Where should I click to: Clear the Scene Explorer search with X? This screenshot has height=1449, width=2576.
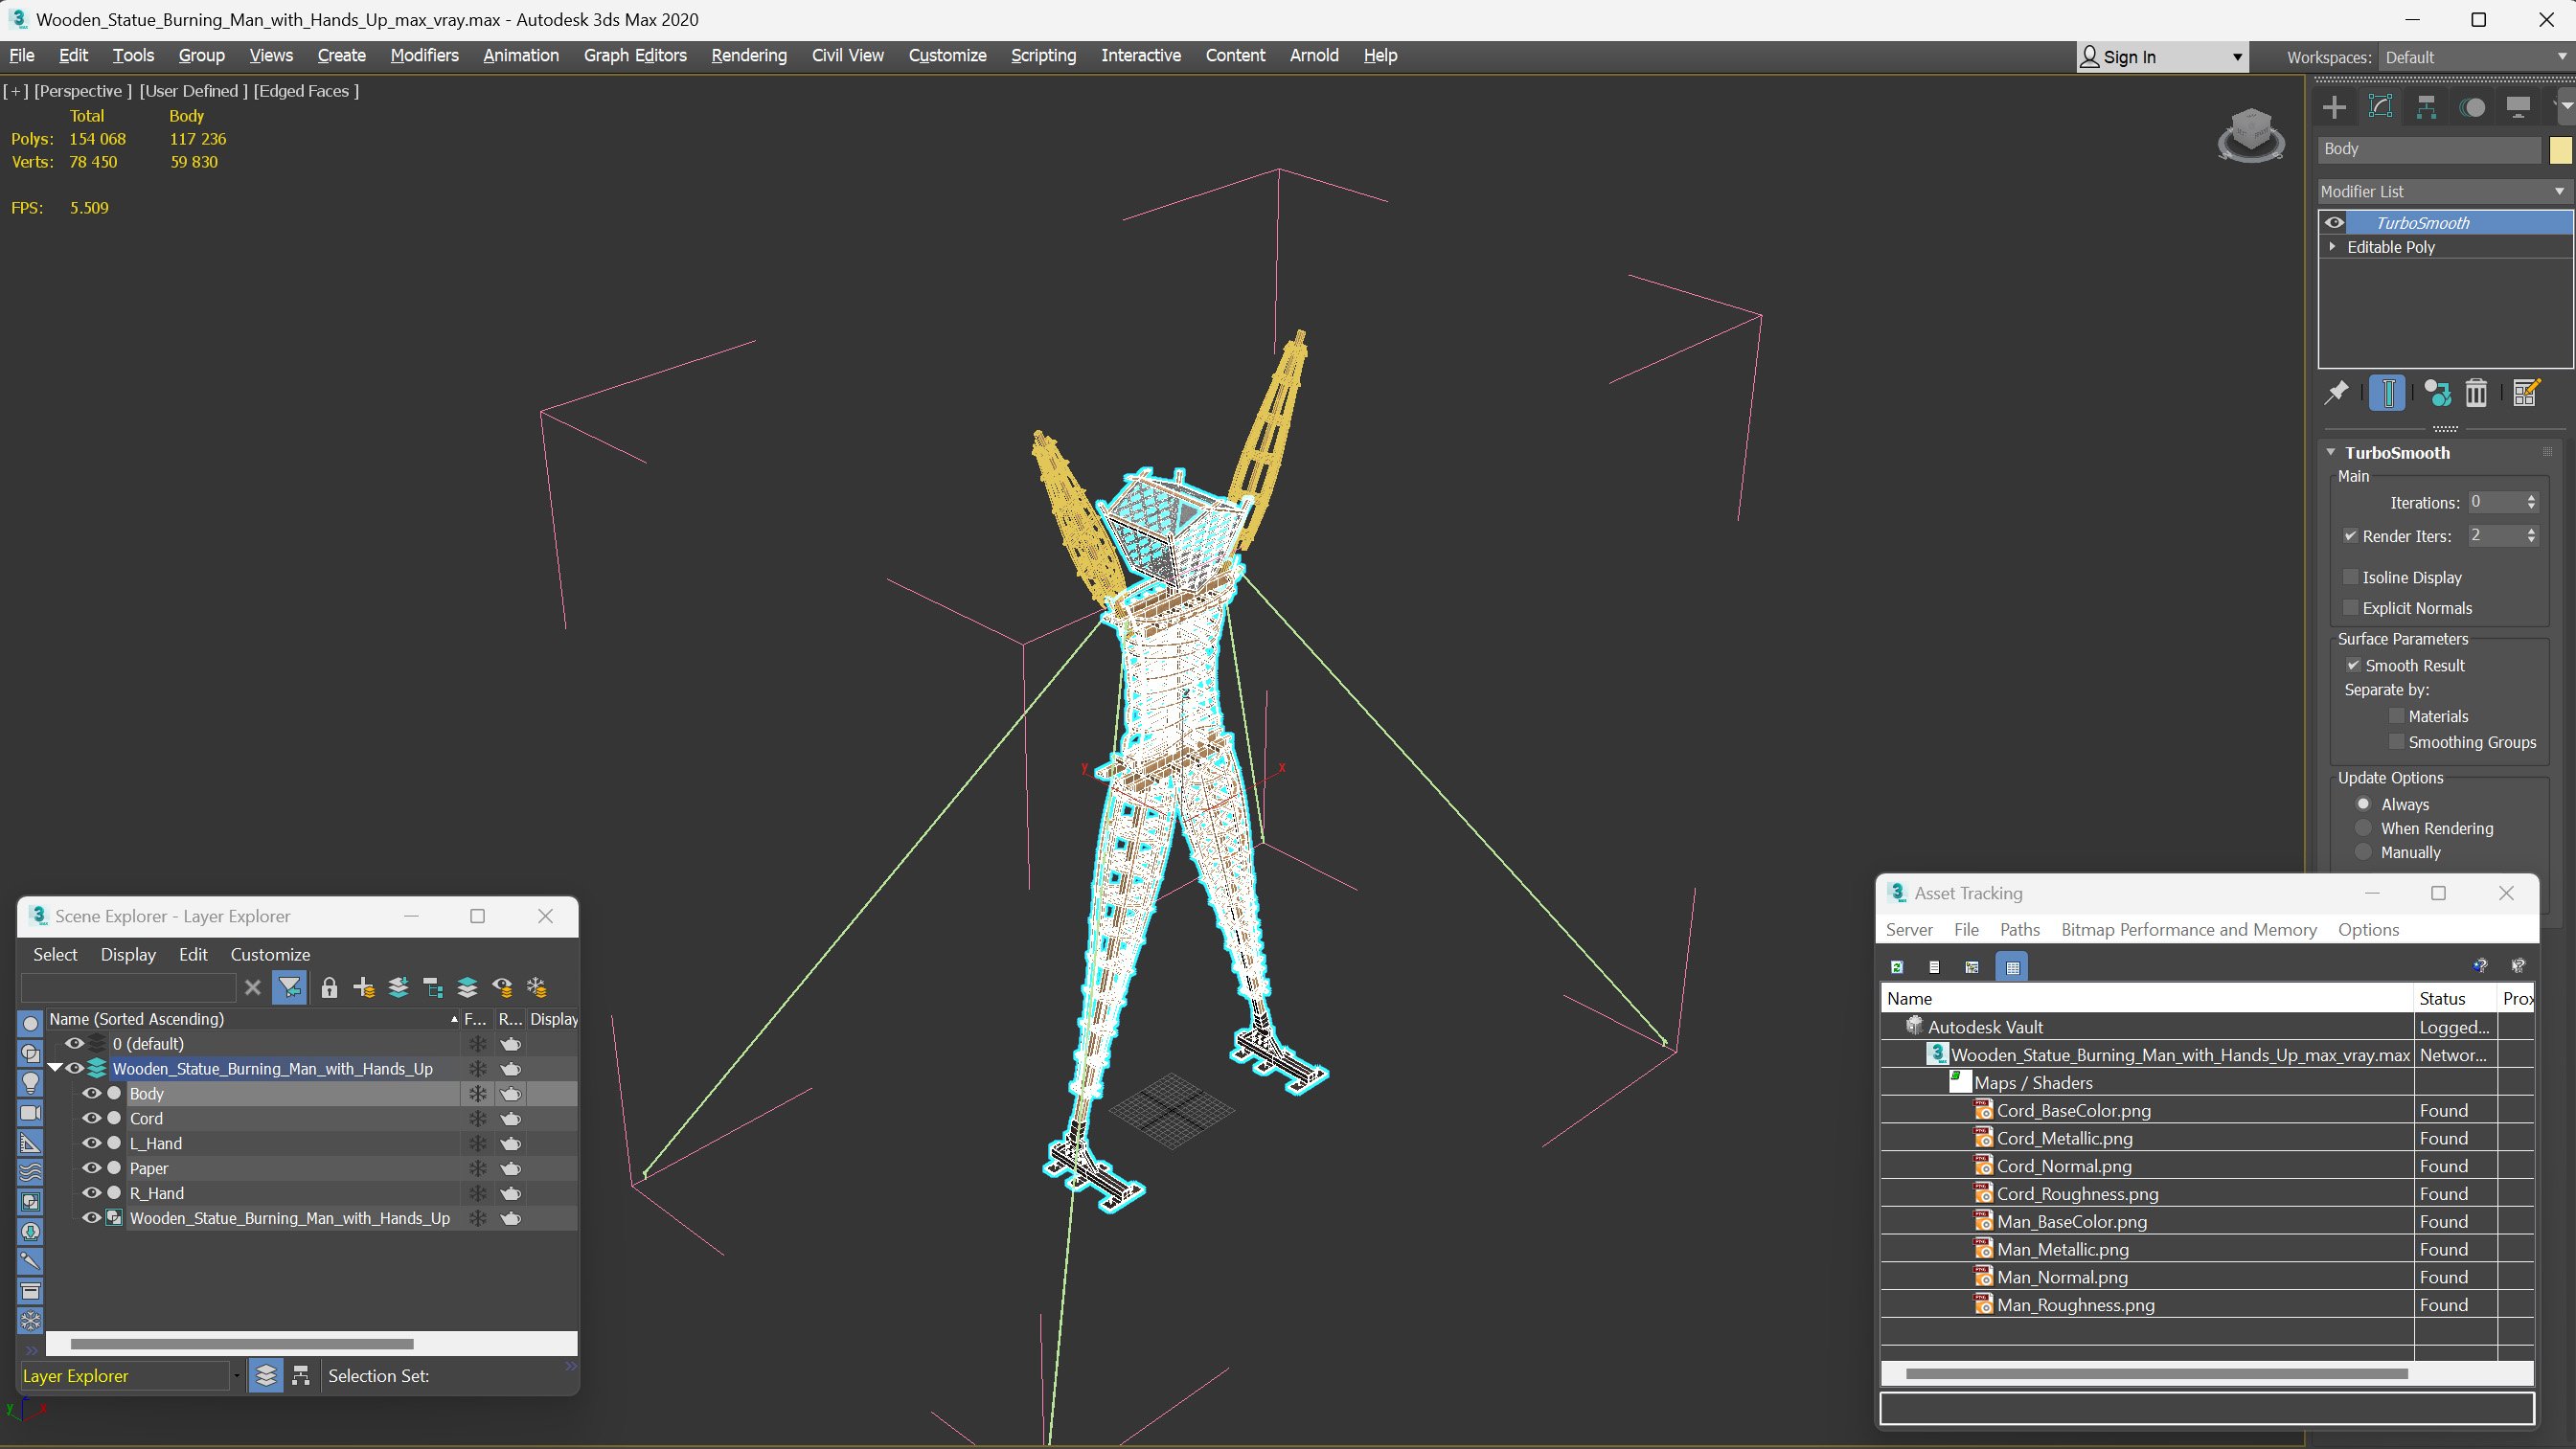pos(253,988)
